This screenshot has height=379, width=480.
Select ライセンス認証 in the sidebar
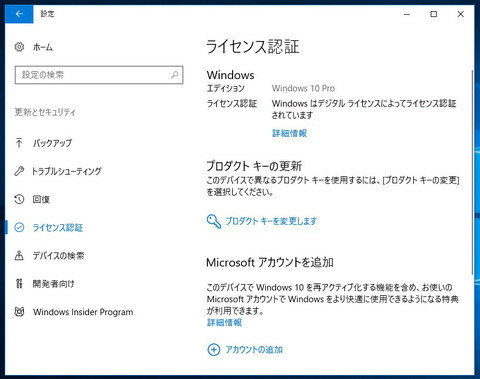[58, 228]
